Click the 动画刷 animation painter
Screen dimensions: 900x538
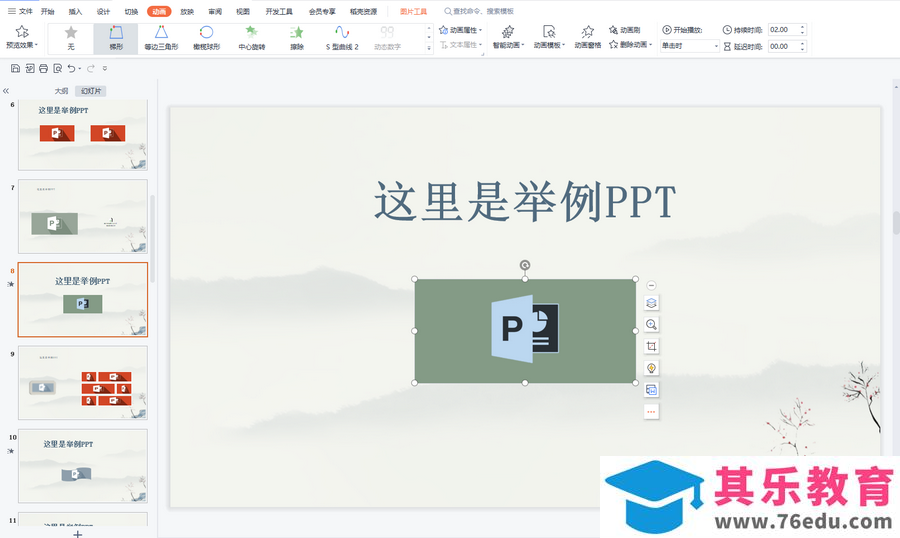[624, 30]
